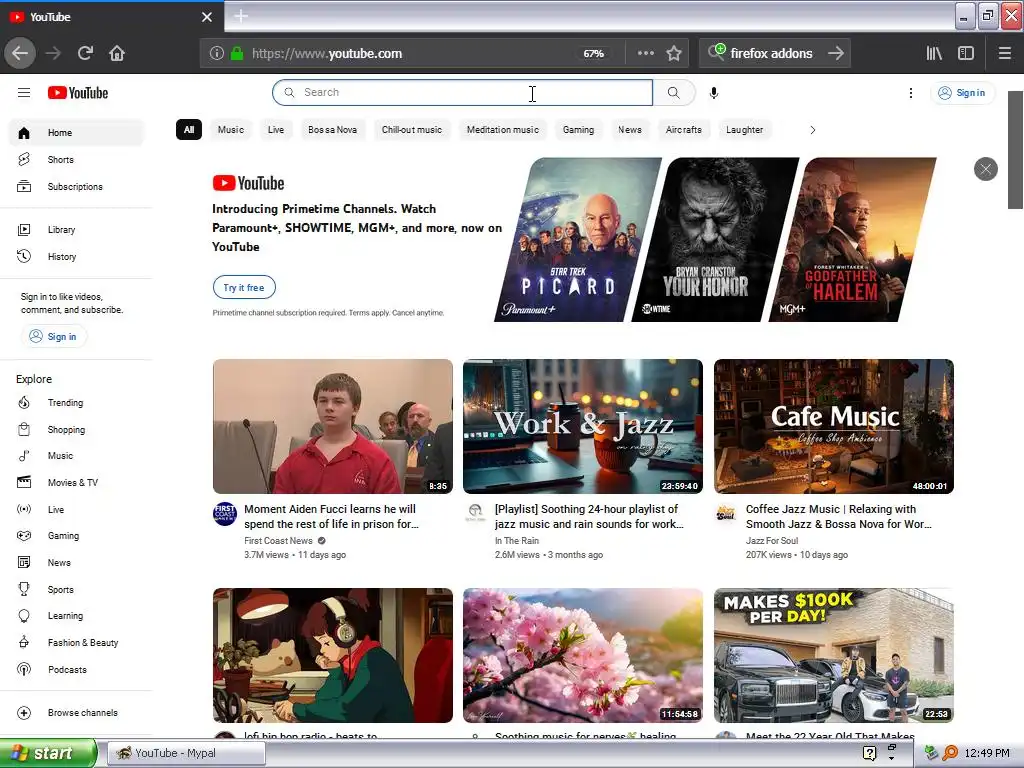The width and height of the screenshot is (1024, 768).
Task: Open Live in Explore sidebar
Action: pos(76,509)
